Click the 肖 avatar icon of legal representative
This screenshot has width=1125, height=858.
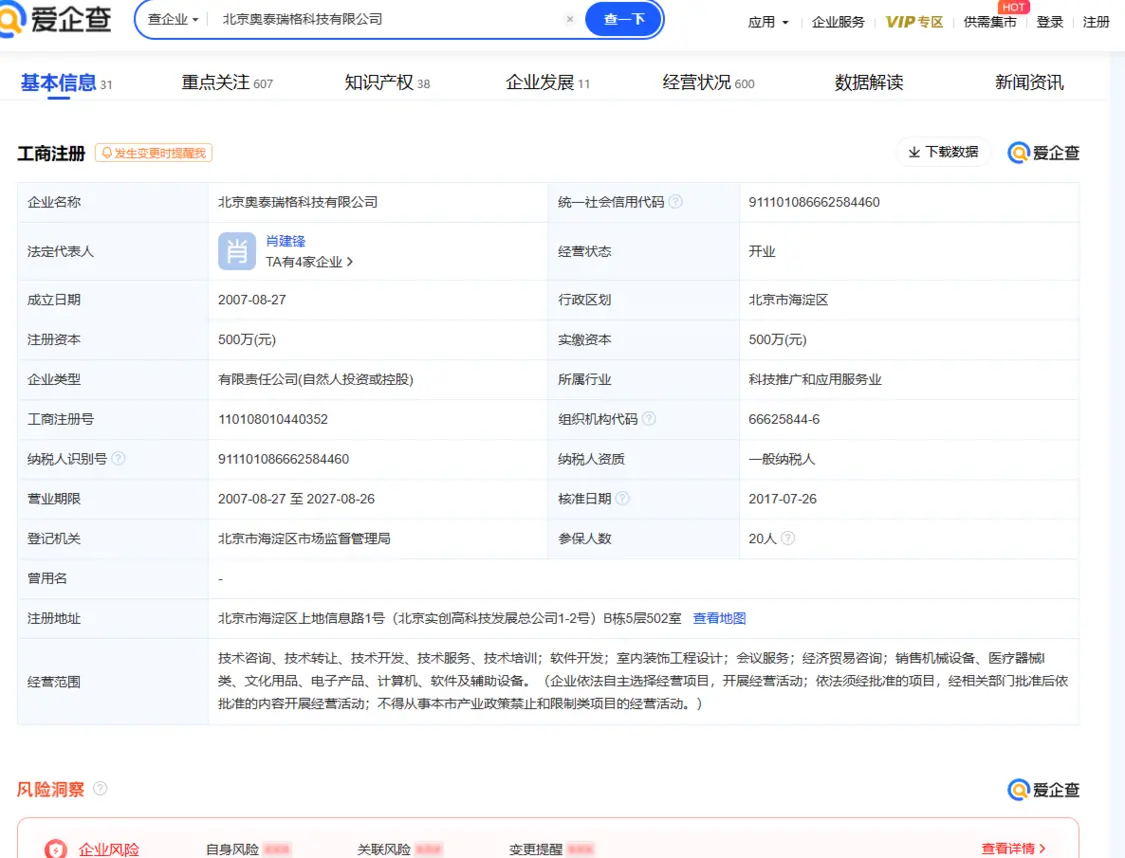tap(237, 251)
